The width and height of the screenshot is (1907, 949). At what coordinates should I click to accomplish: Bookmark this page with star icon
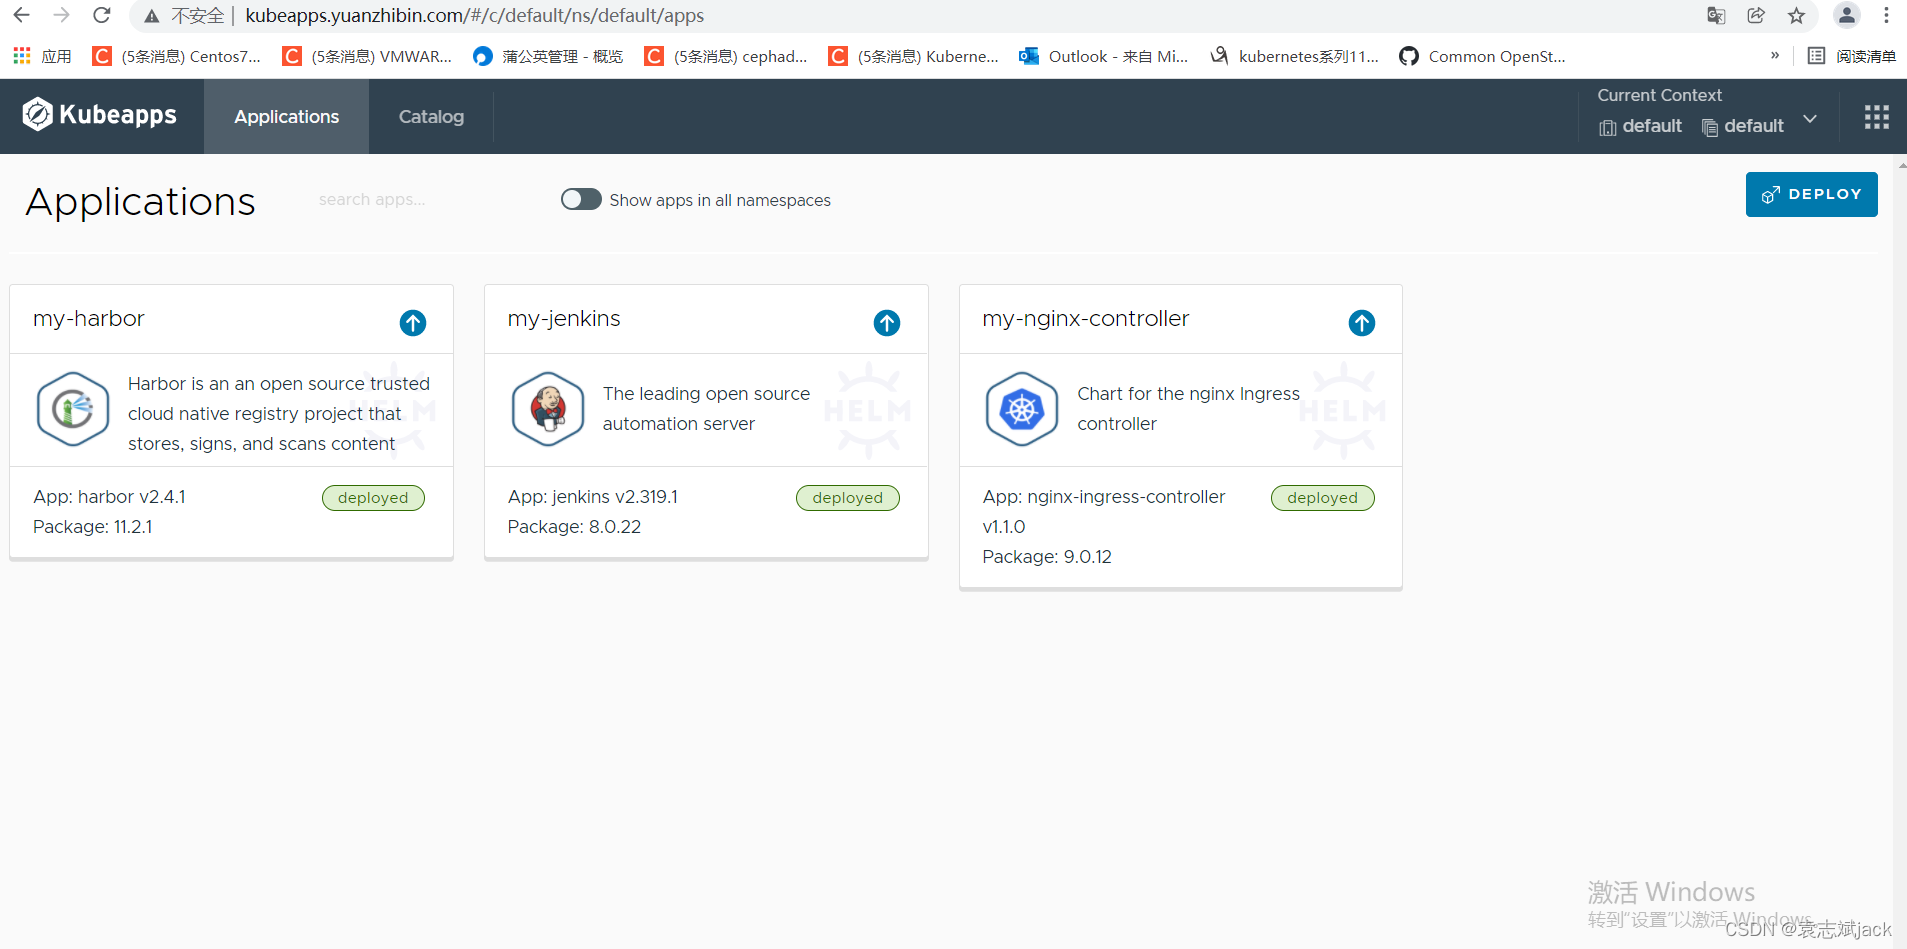click(x=1797, y=15)
